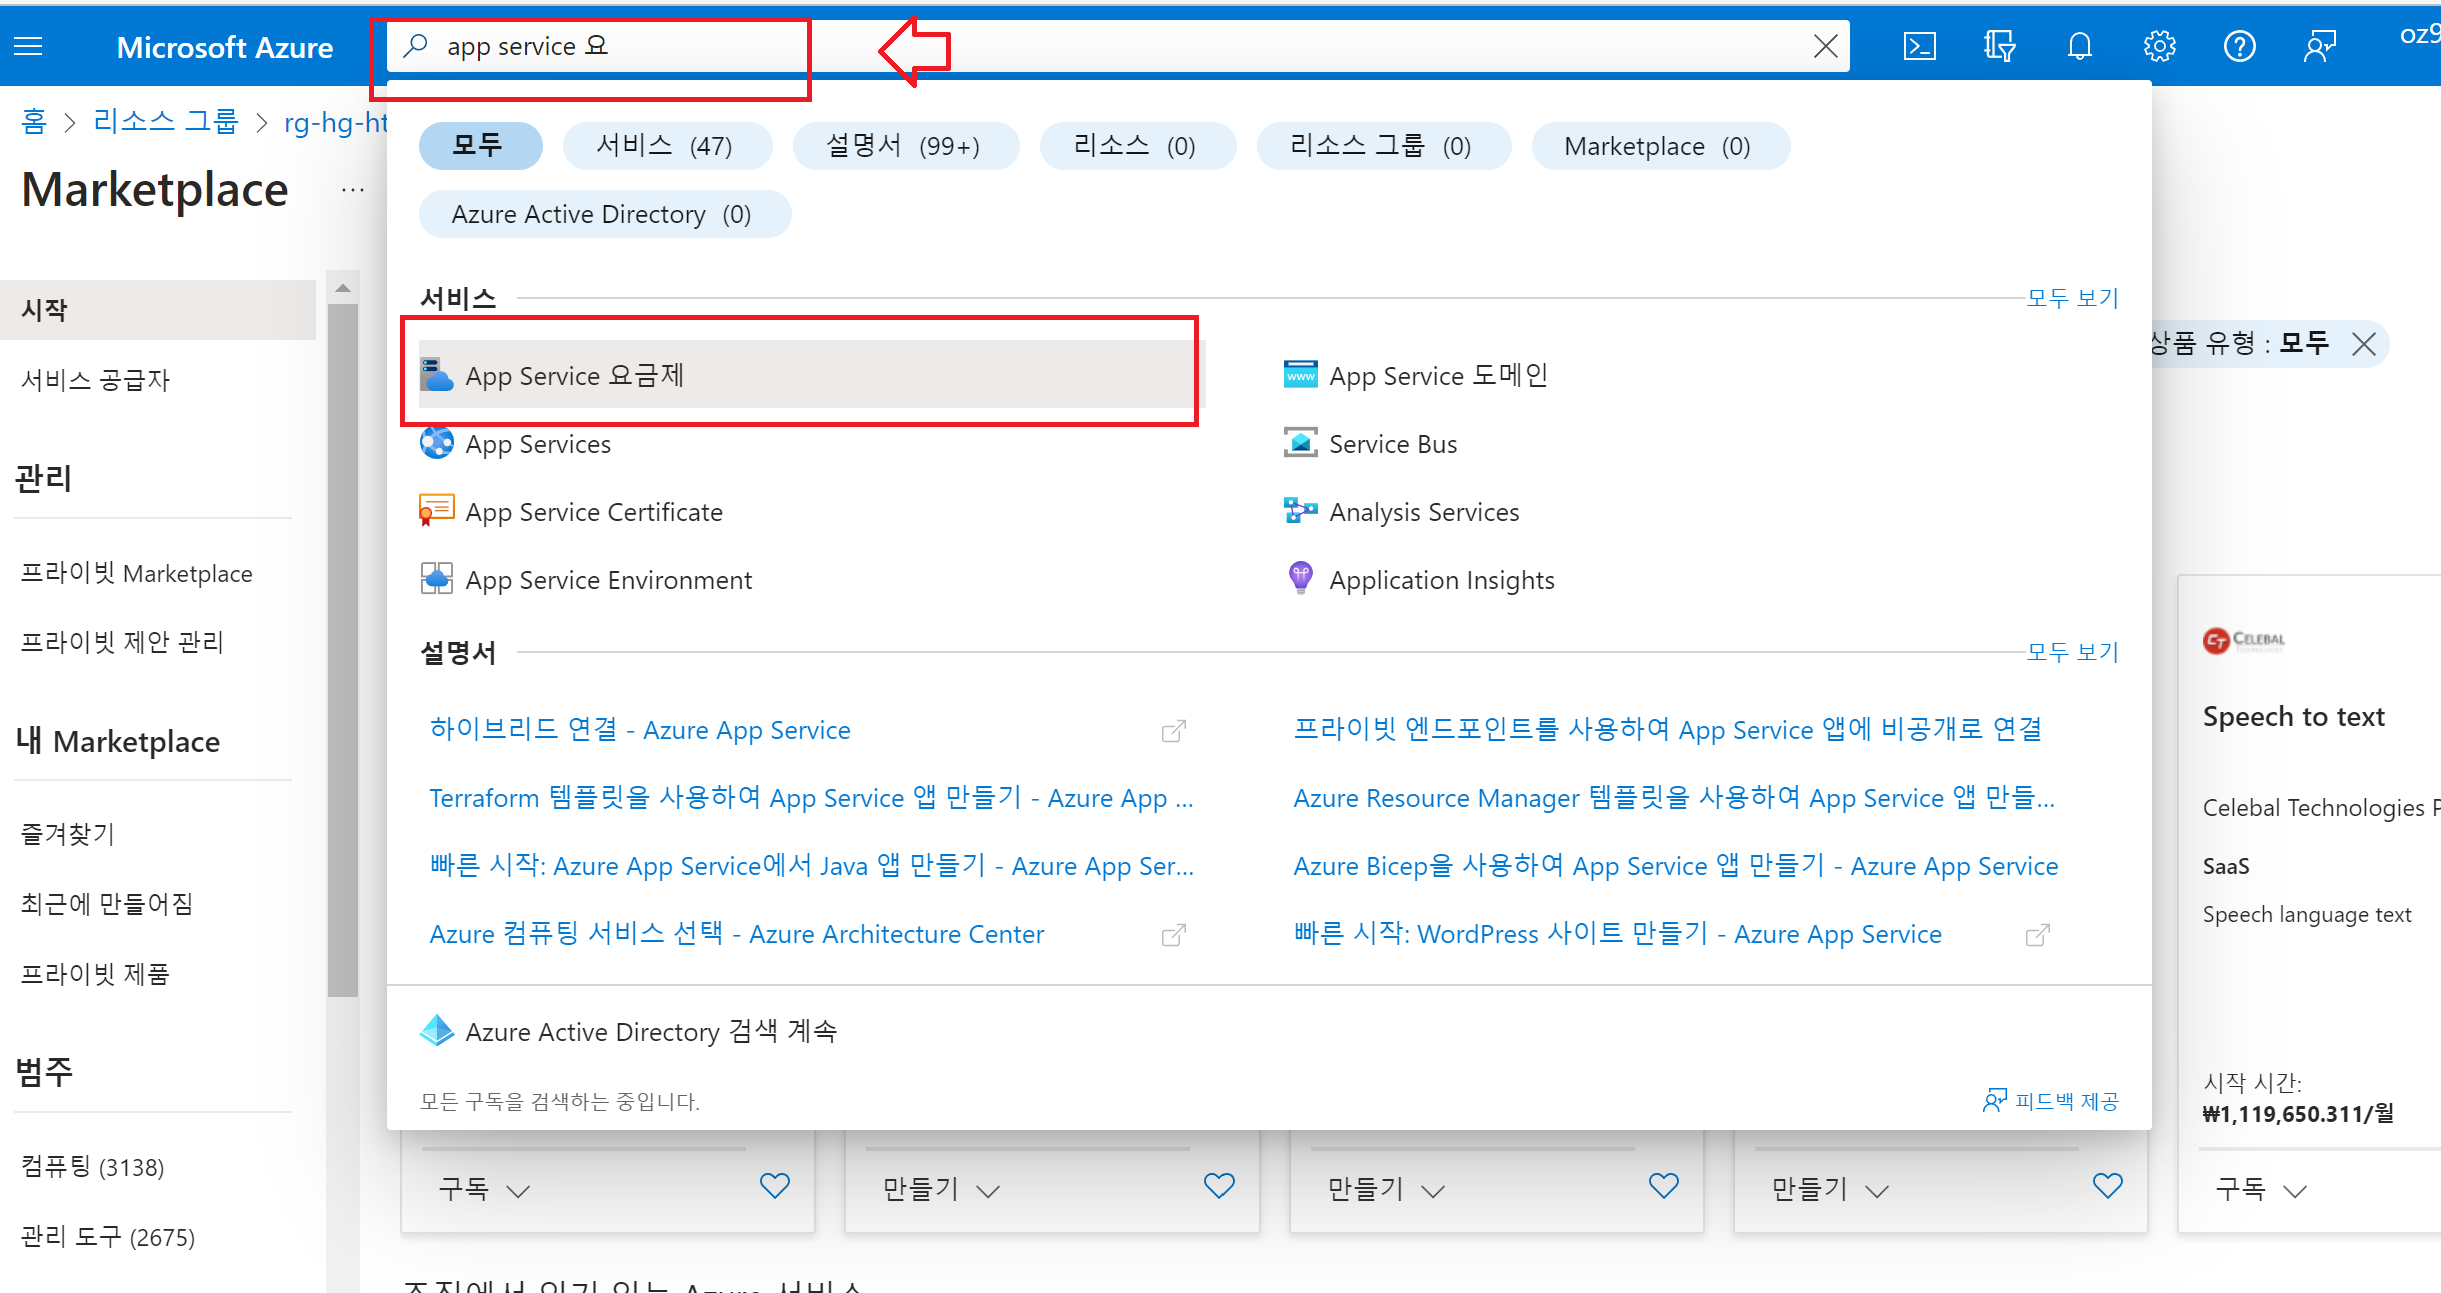Viewport: 2441px width, 1293px height.
Task: Click the help question mark icon
Action: (x=2240, y=46)
